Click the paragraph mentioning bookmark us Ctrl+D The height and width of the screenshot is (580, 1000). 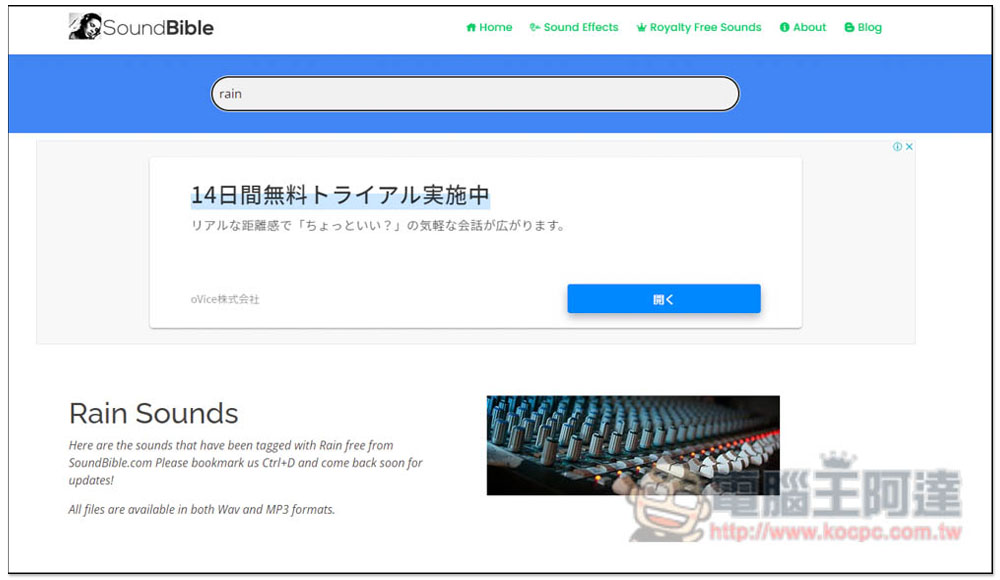coord(246,463)
